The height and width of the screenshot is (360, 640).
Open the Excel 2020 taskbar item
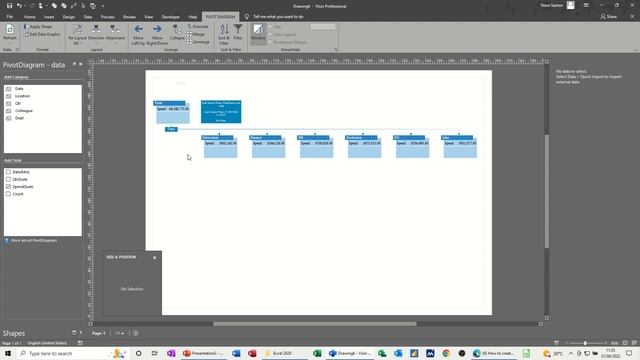point(282,353)
